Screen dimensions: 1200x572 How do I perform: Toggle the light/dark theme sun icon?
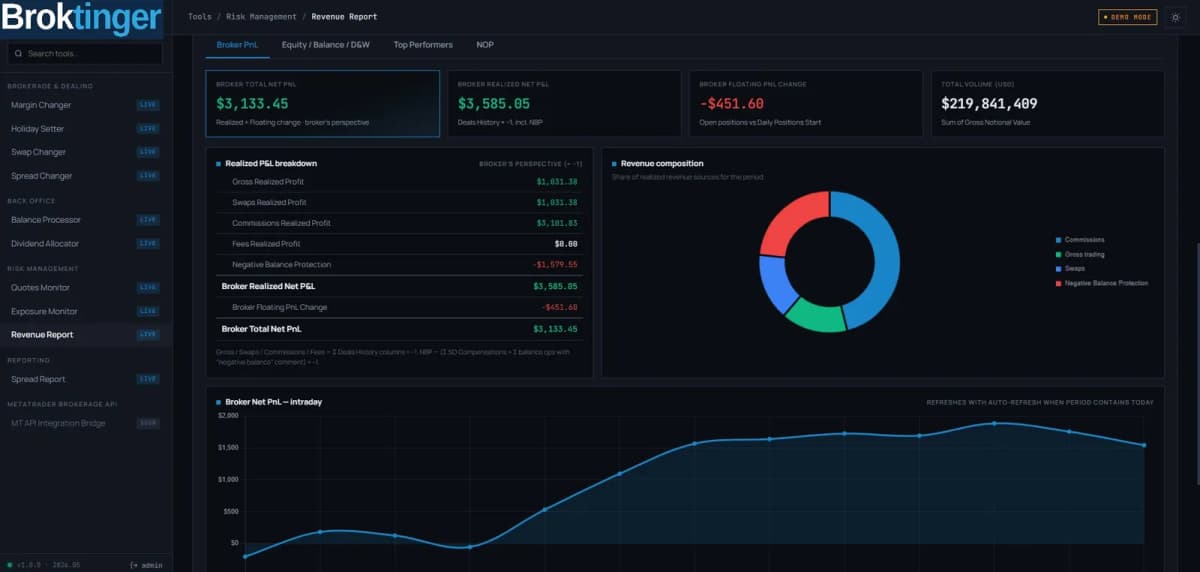click(1175, 17)
